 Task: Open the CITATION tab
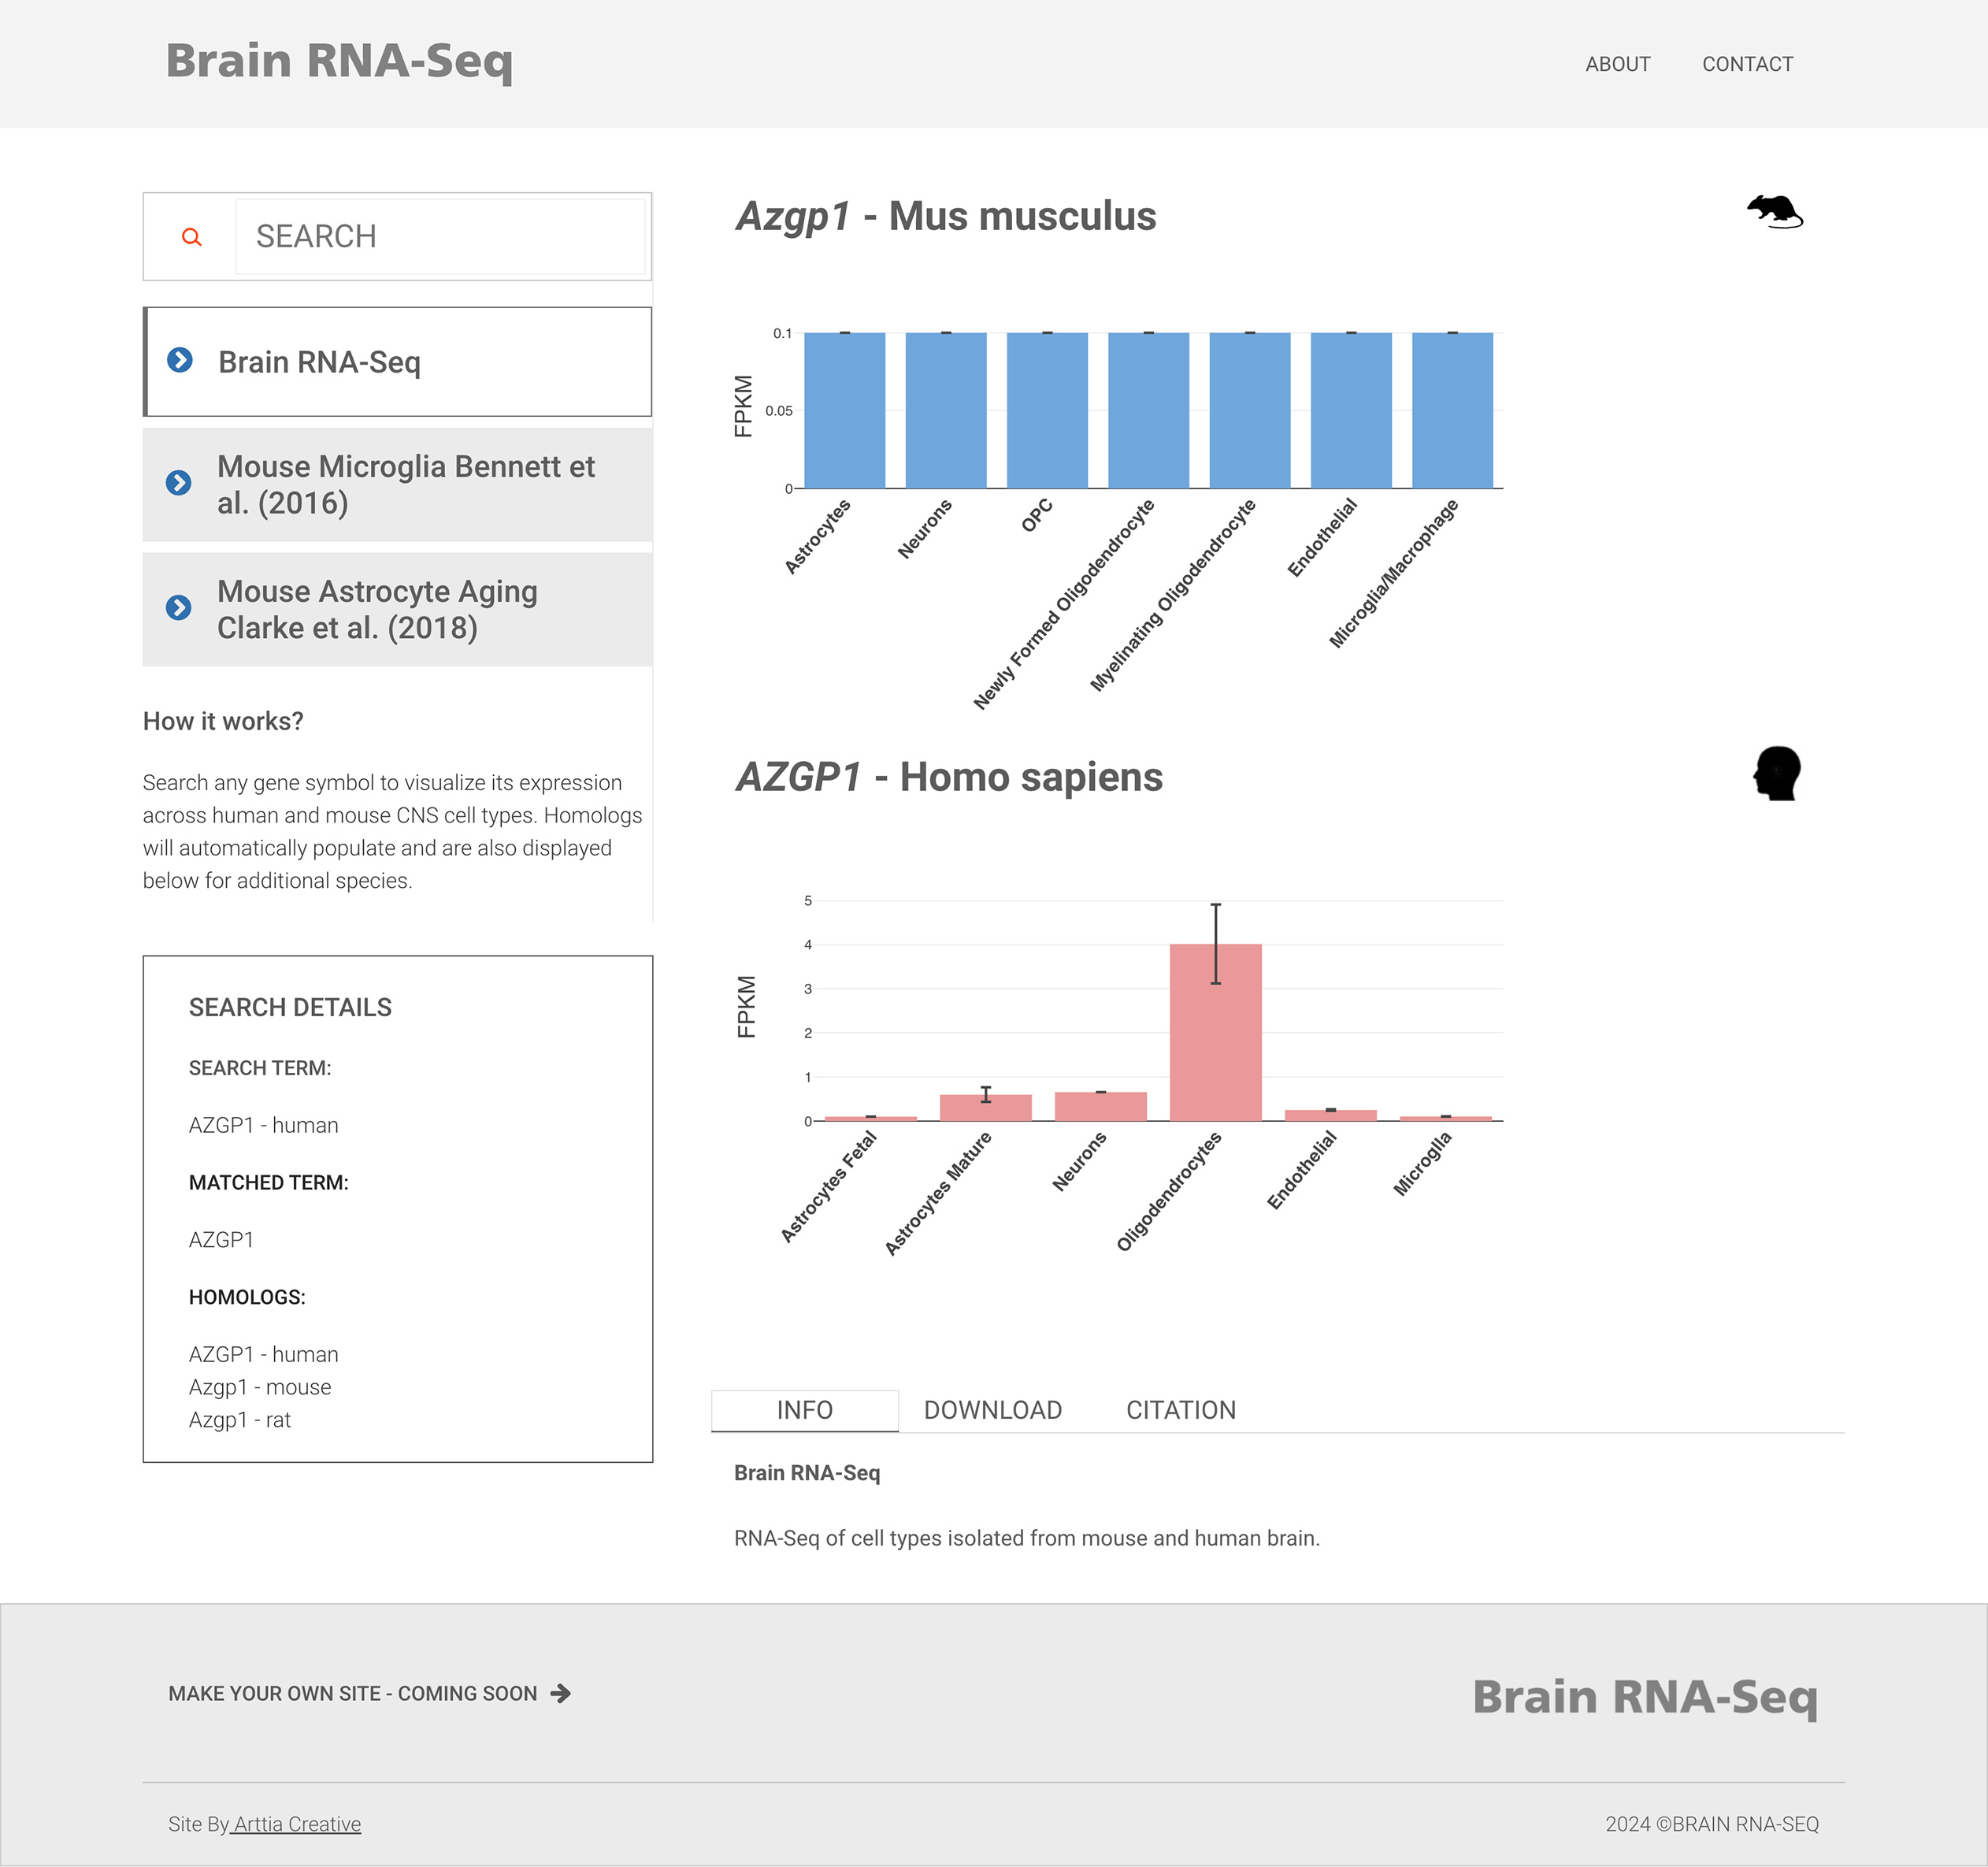(x=1180, y=1410)
